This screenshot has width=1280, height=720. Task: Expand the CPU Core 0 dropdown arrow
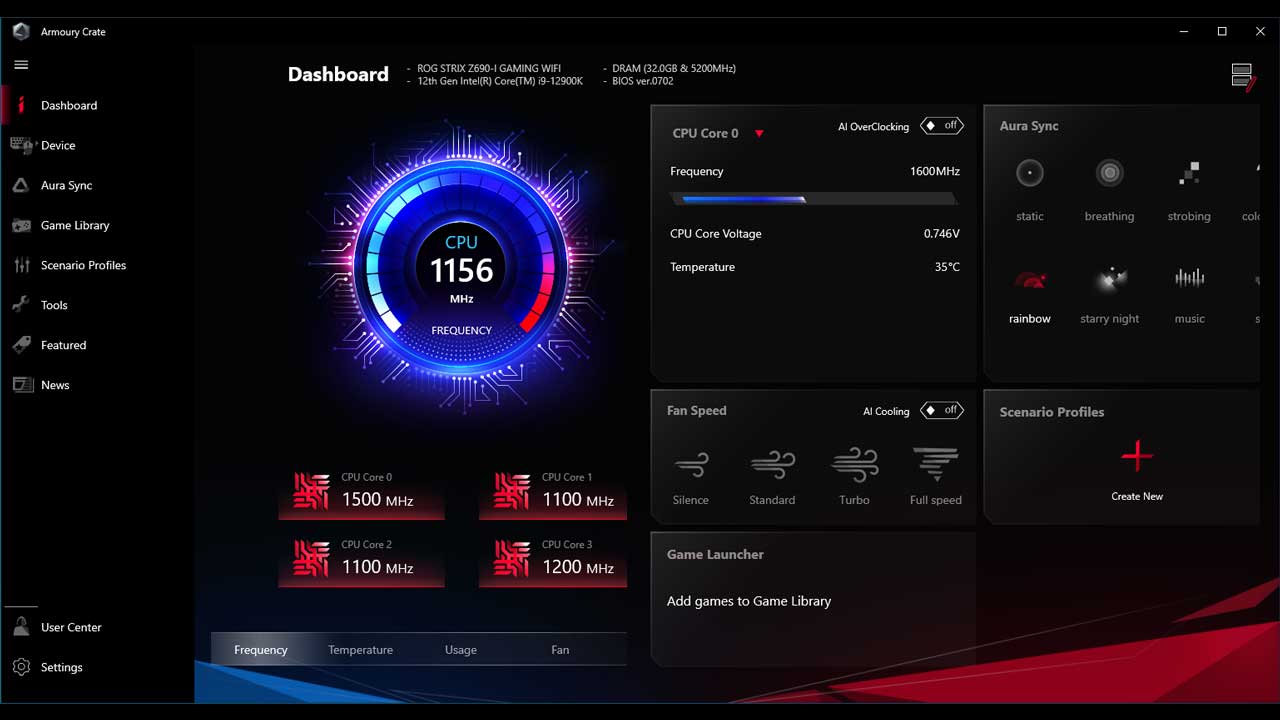click(759, 134)
